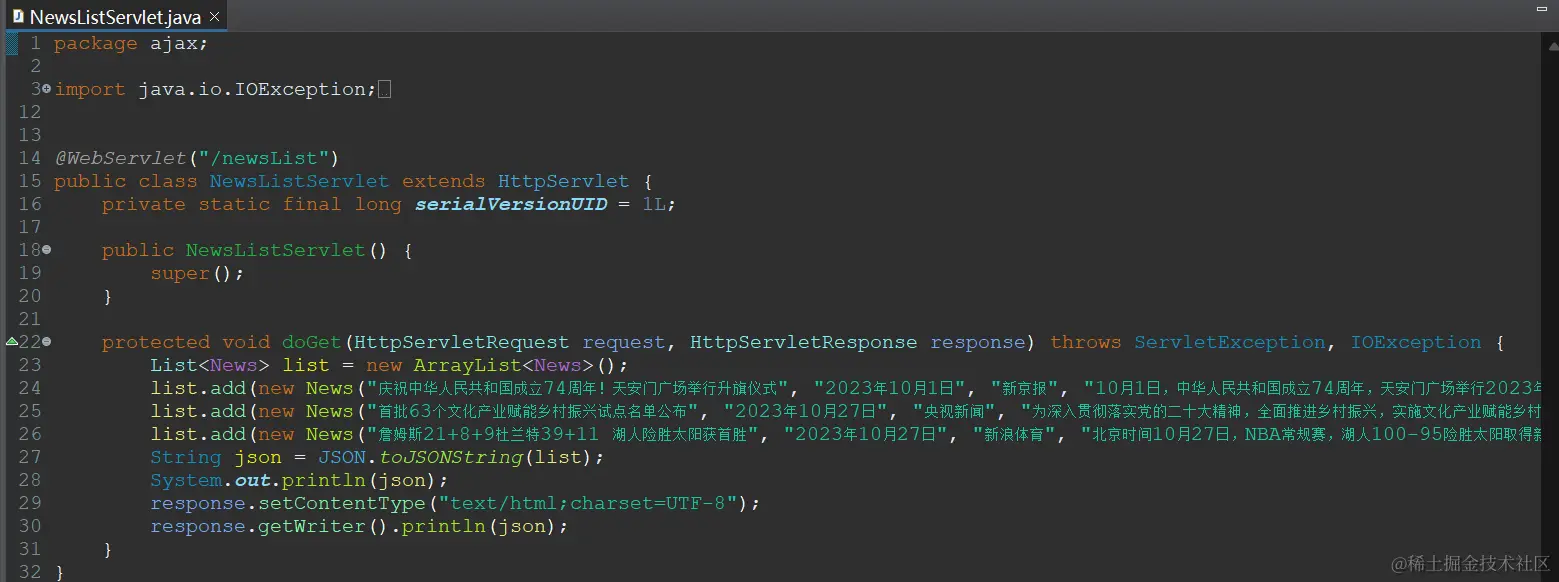Click the serialVersionUID field name
1559x582 pixels.
[511, 204]
